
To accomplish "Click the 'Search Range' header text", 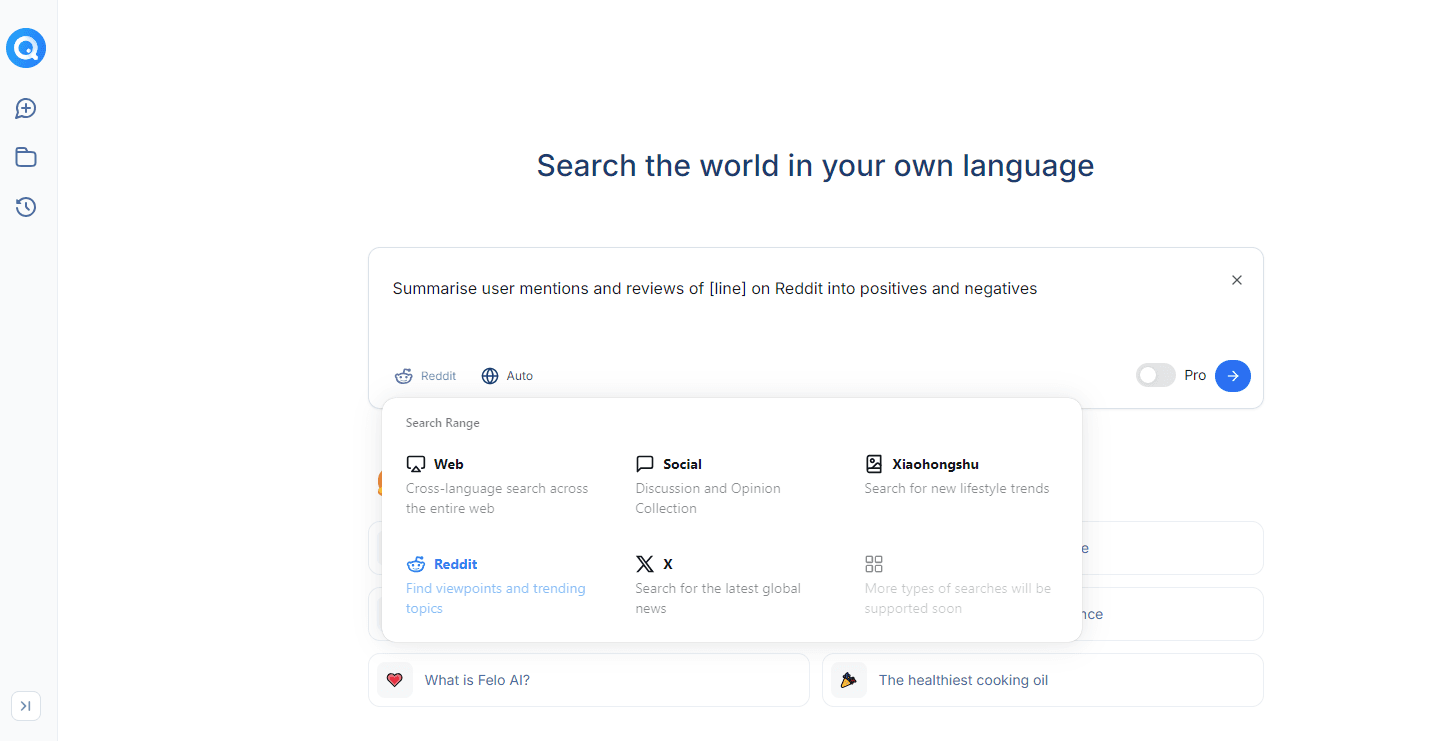I will 443,423.
